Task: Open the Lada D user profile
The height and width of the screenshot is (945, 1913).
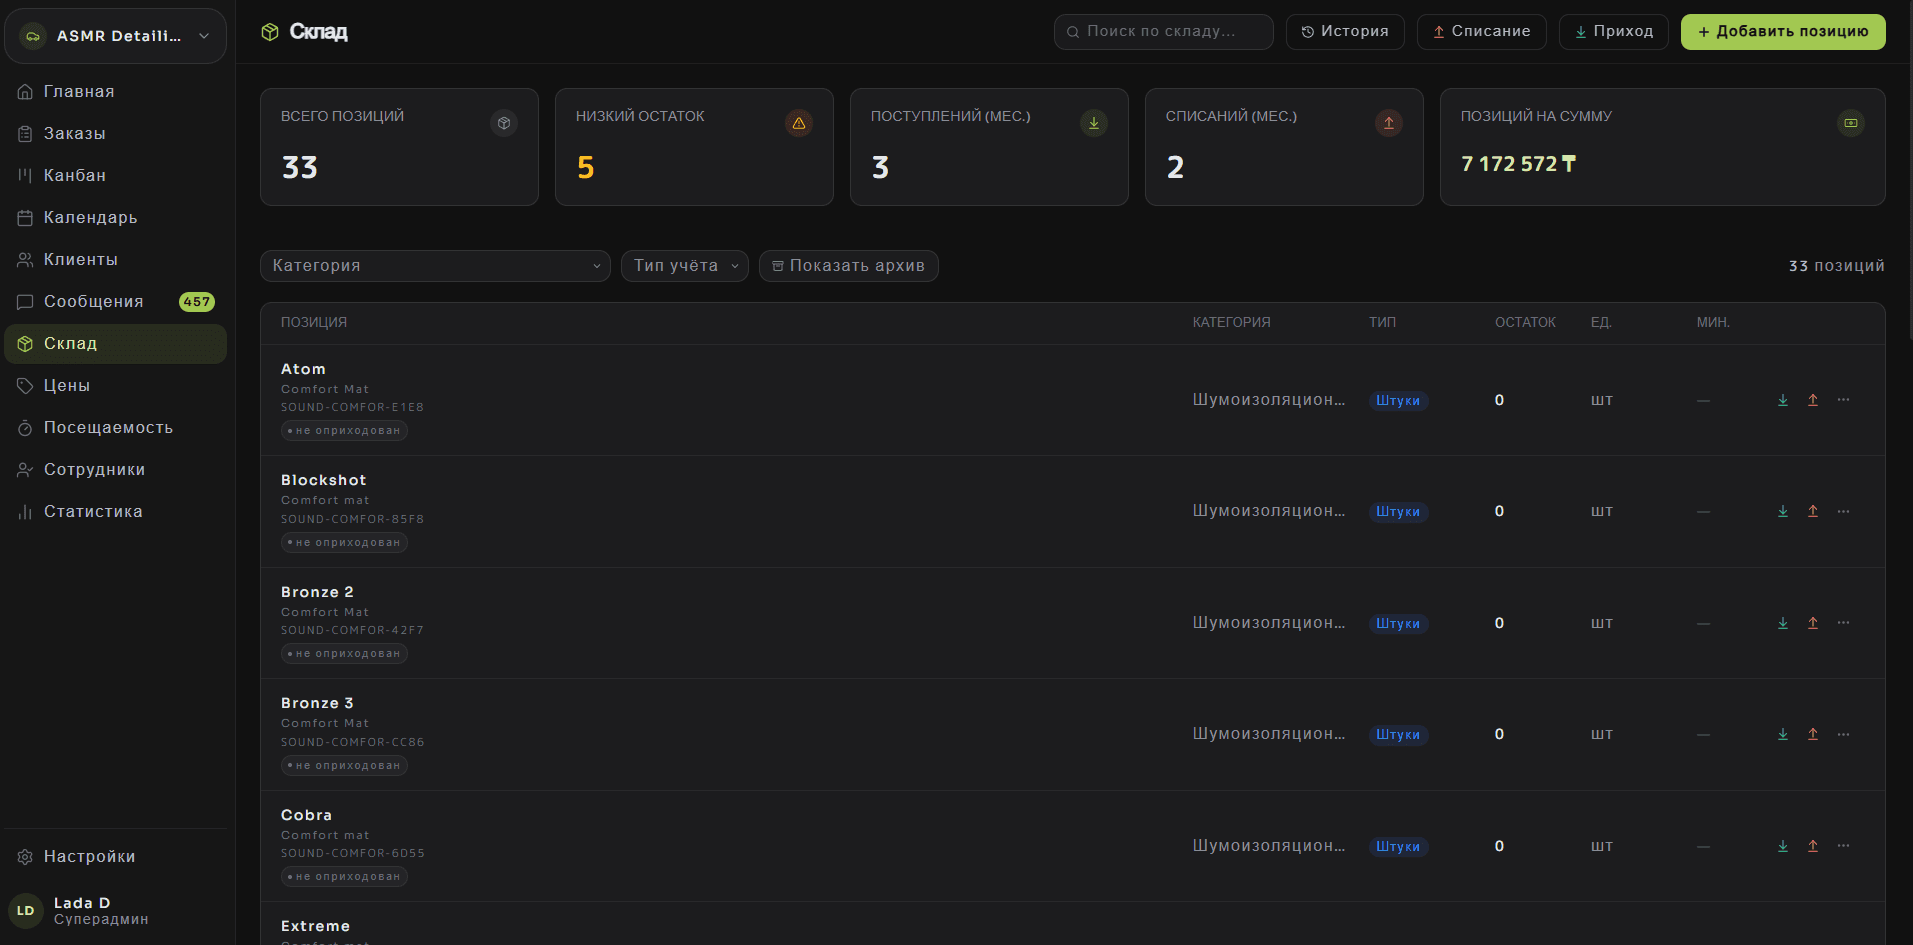Action: click(x=116, y=911)
